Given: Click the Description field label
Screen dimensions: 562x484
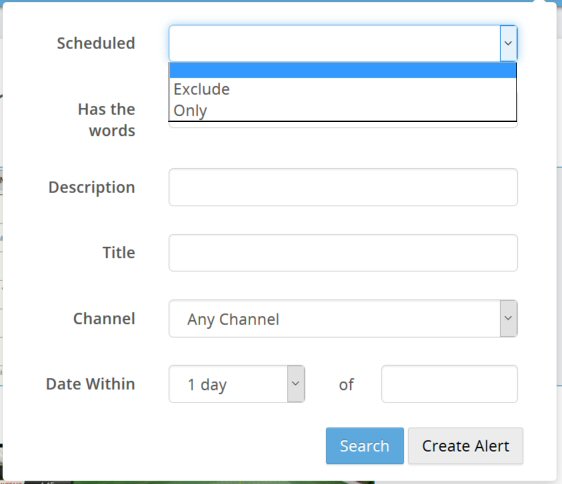Looking at the screenshot, I should point(92,188).
